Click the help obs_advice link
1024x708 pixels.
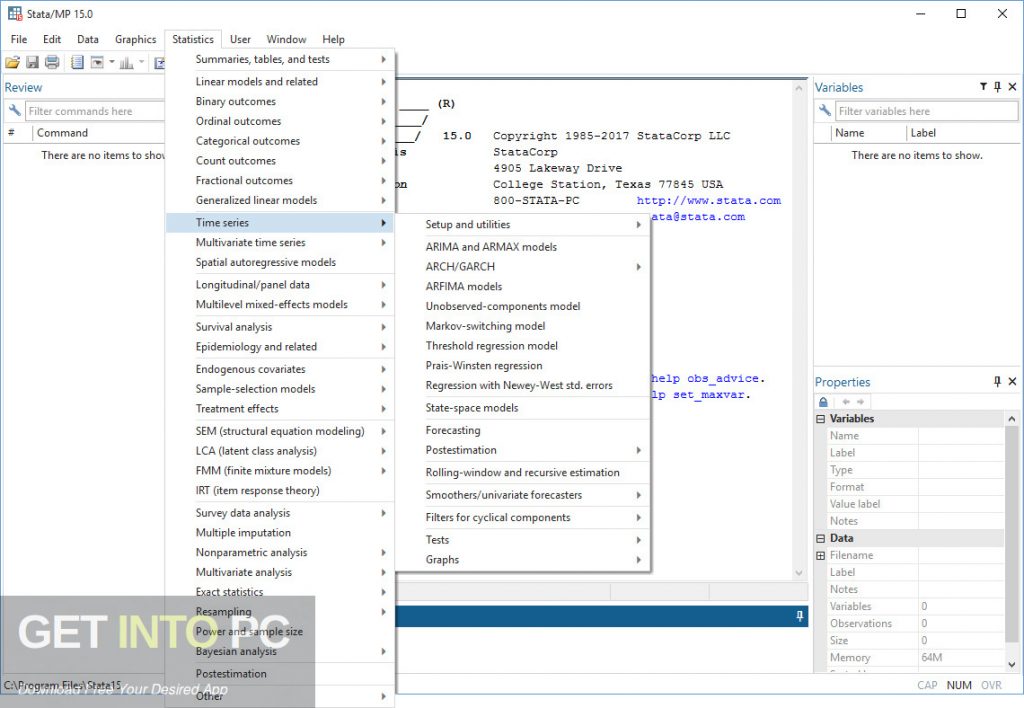pos(705,378)
